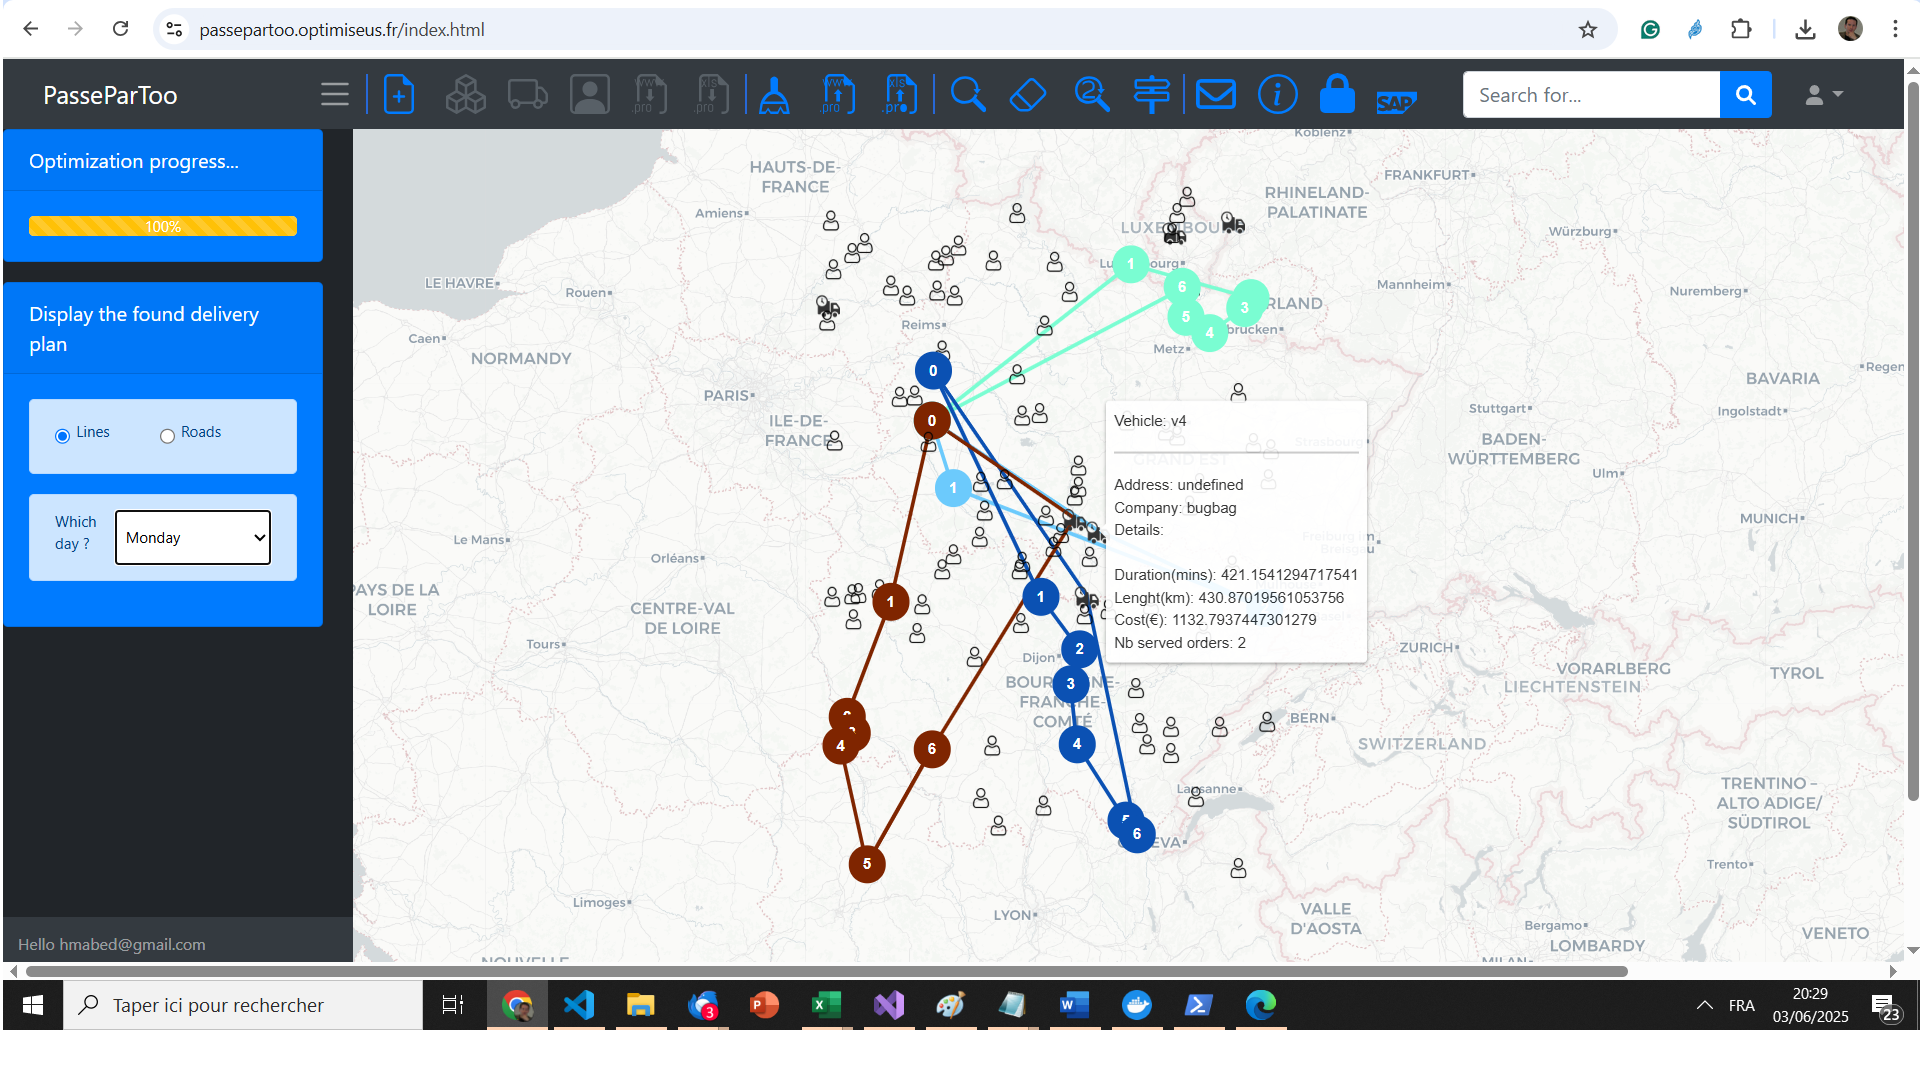The image size is (1920, 1080).
Task: Click the browser back arrow
Action: coord(31,29)
